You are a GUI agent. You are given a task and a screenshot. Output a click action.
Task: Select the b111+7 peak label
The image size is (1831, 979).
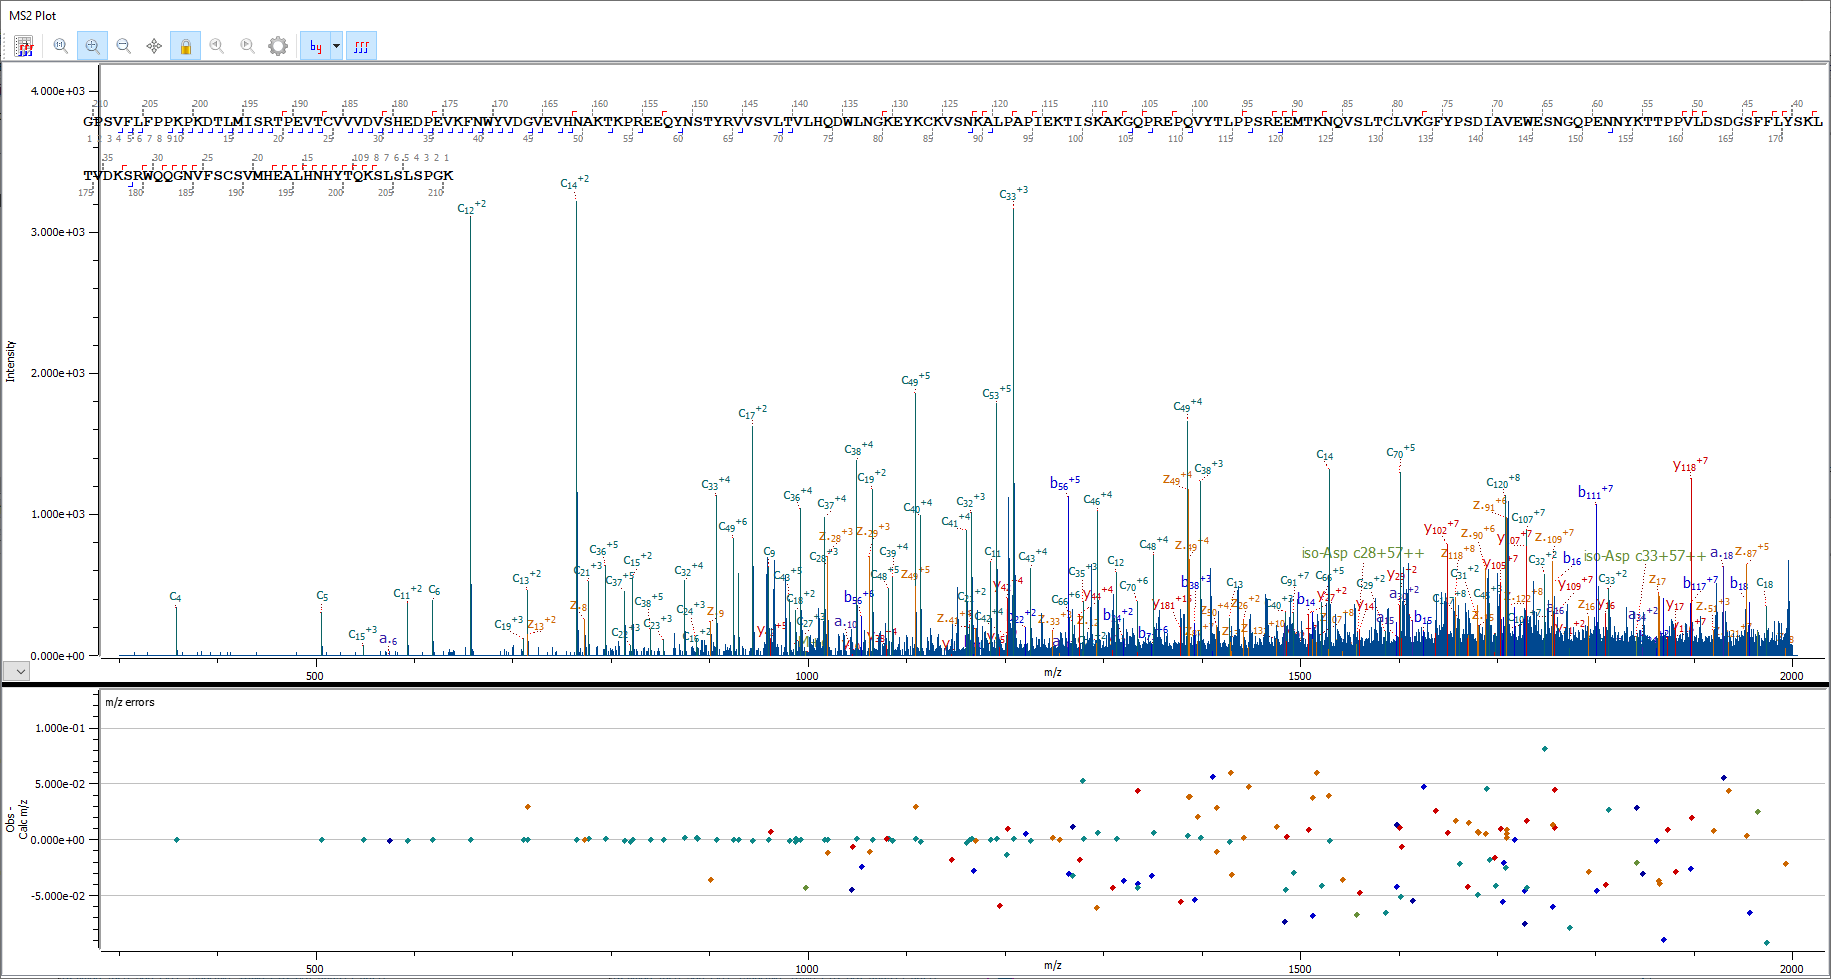tap(1595, 492)
